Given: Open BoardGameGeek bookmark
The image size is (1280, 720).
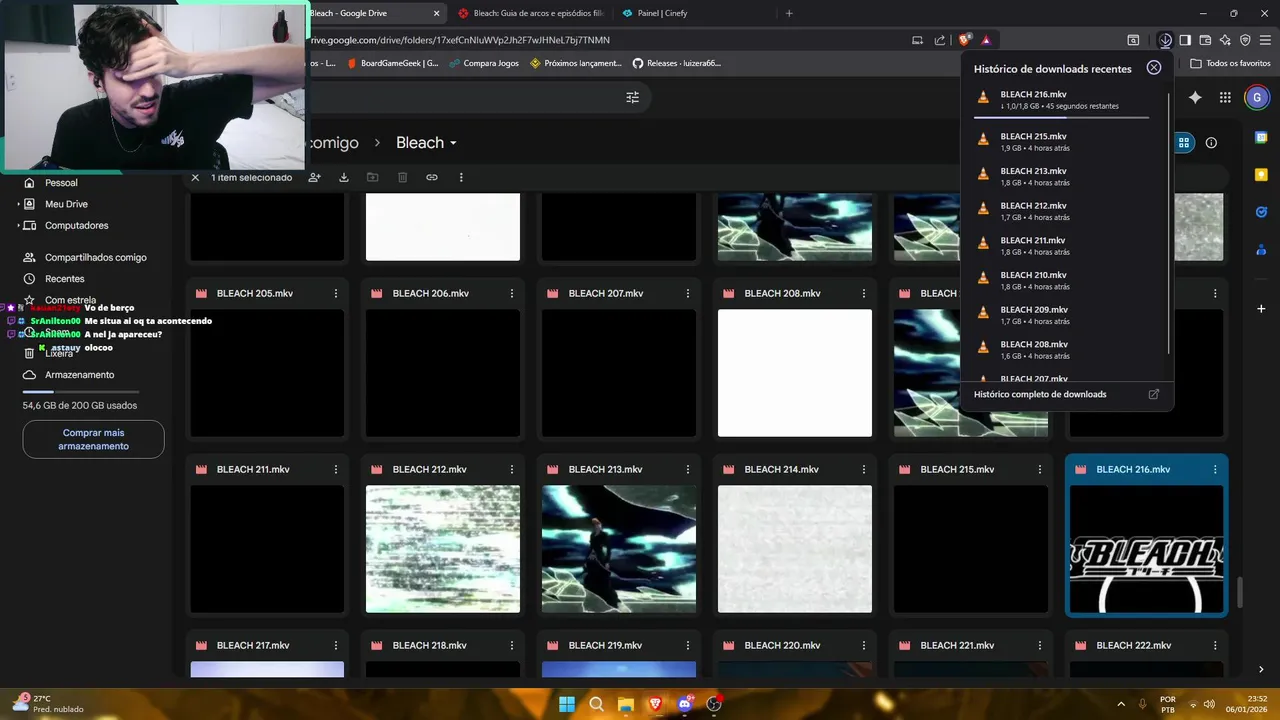Looking at the screenshot, I should pyautogui.click(x=392, y=63).
